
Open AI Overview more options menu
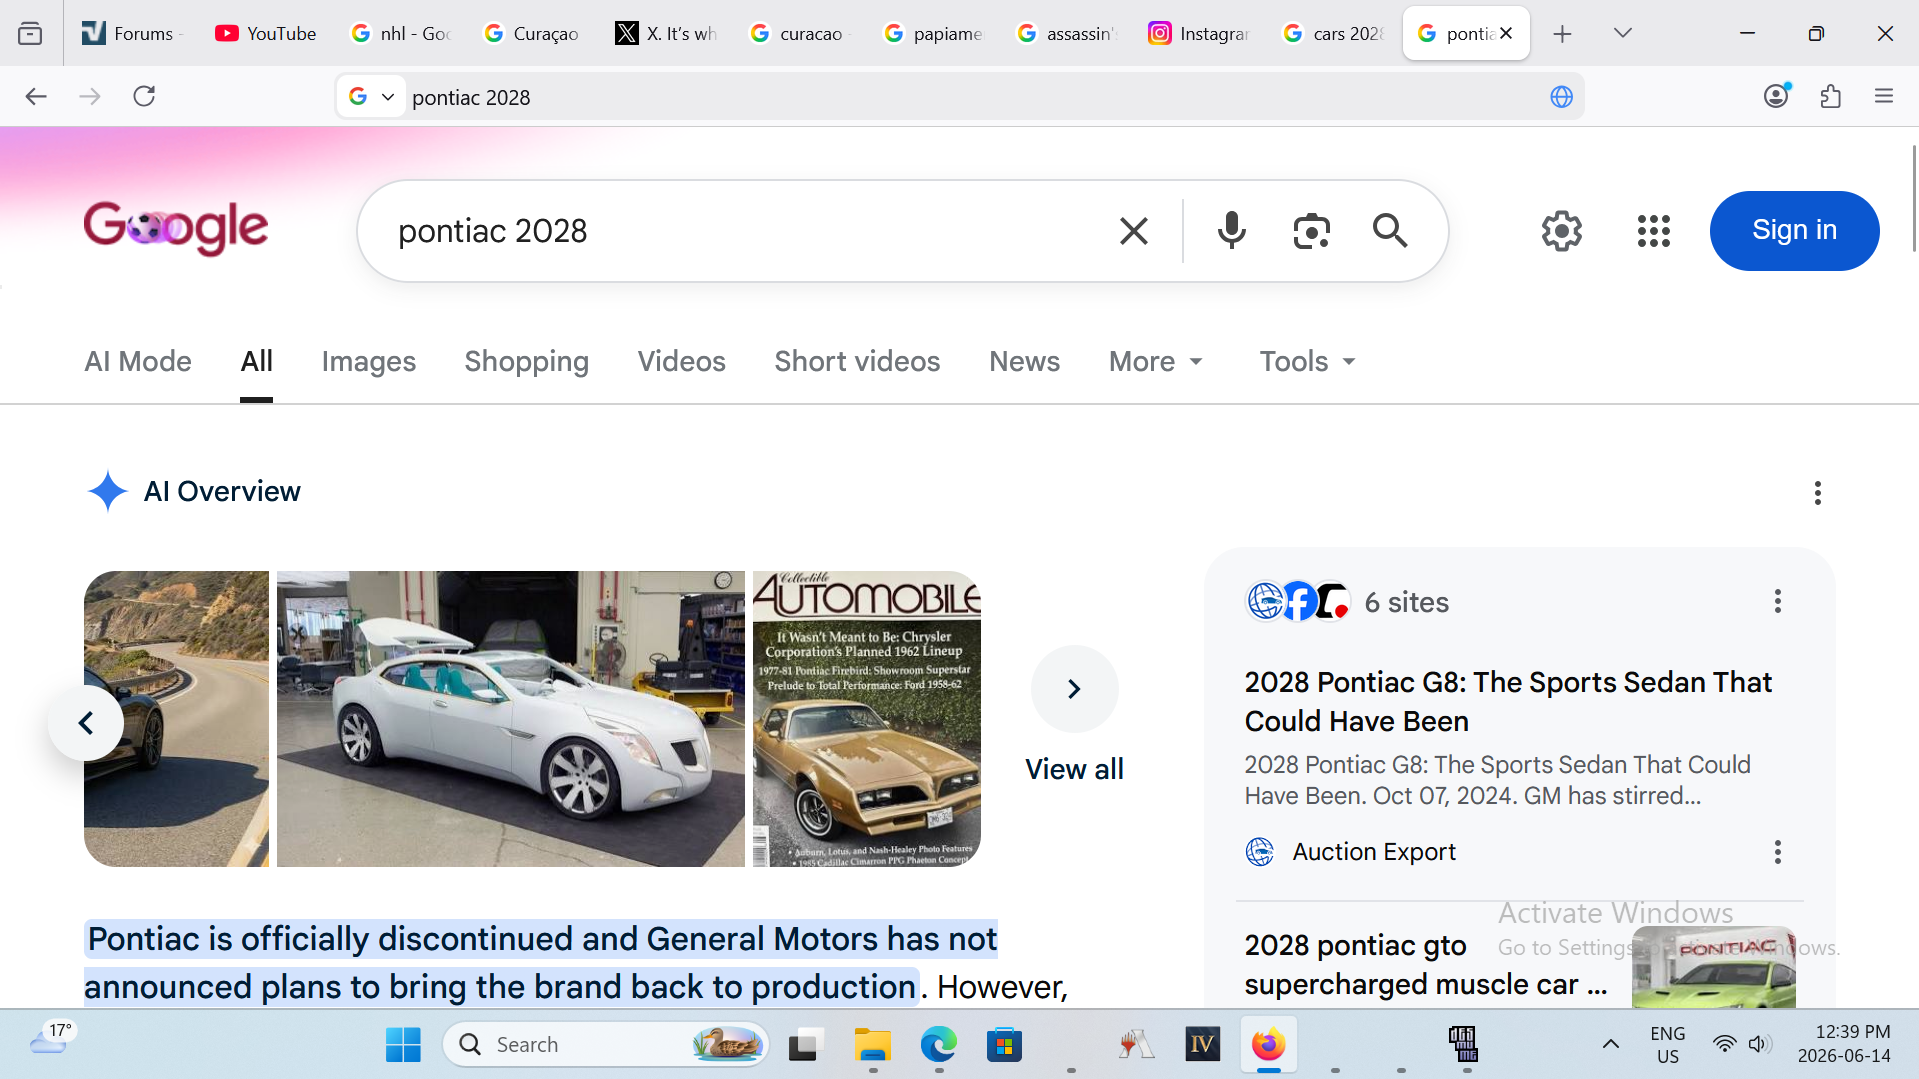(x=1817, y=492)
